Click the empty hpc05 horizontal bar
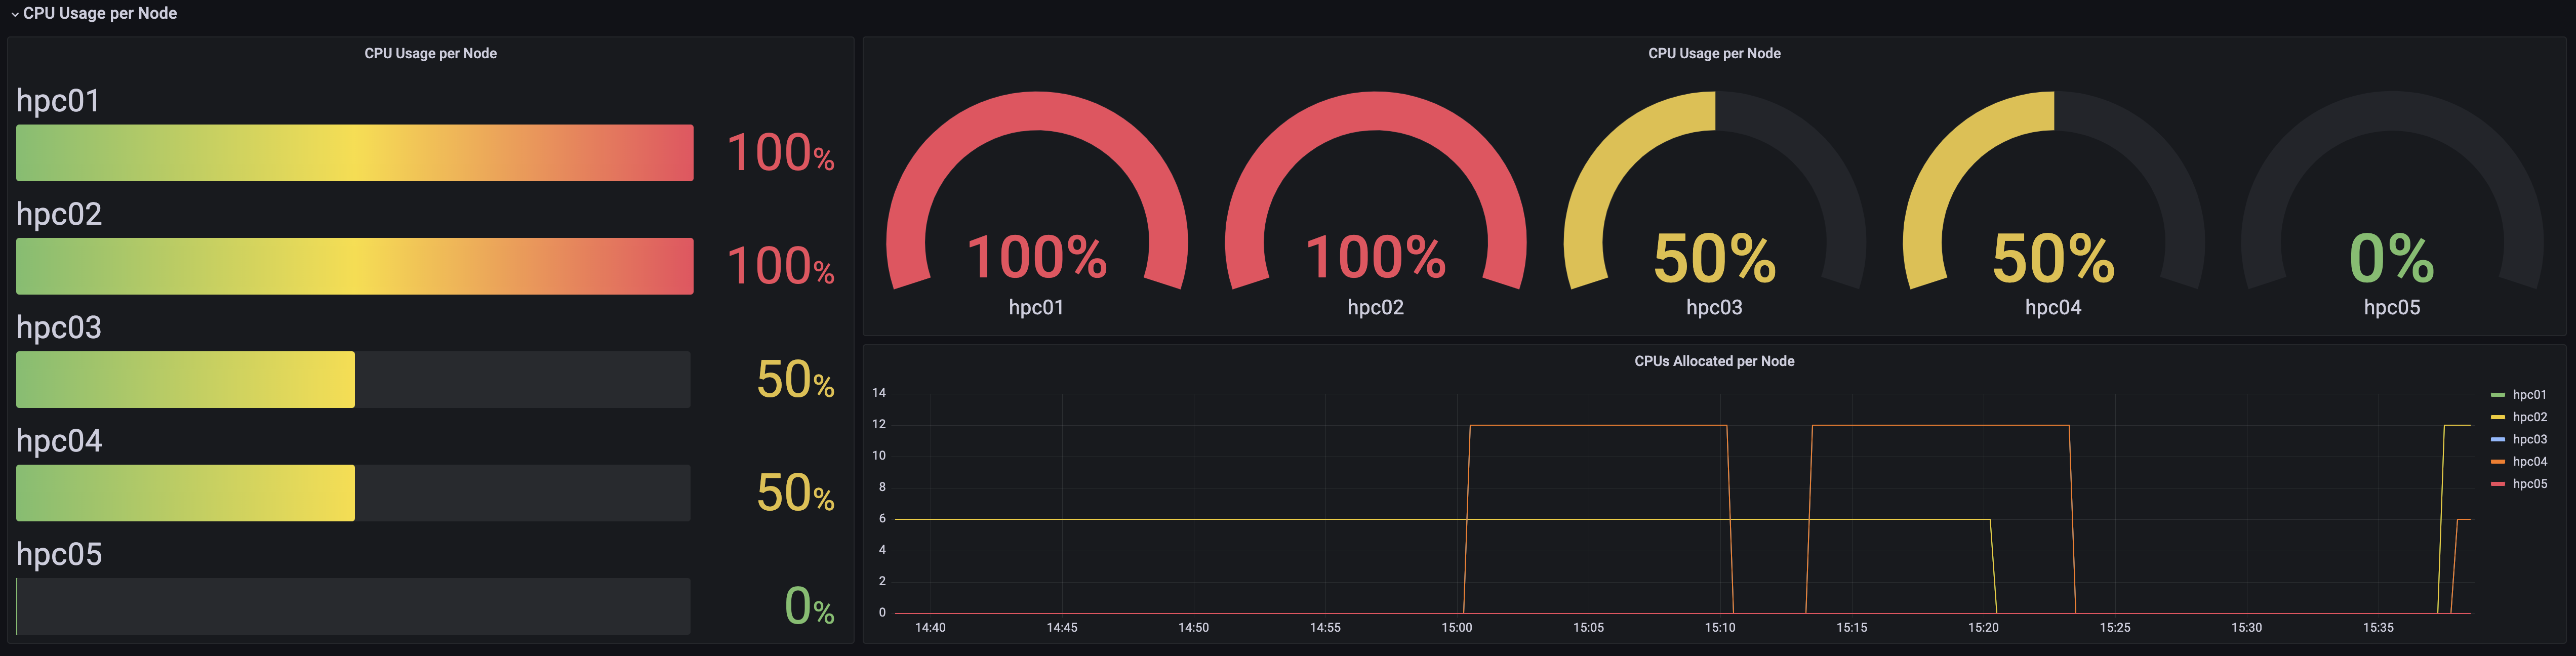Screen dimensions: 2576x656 354,606
